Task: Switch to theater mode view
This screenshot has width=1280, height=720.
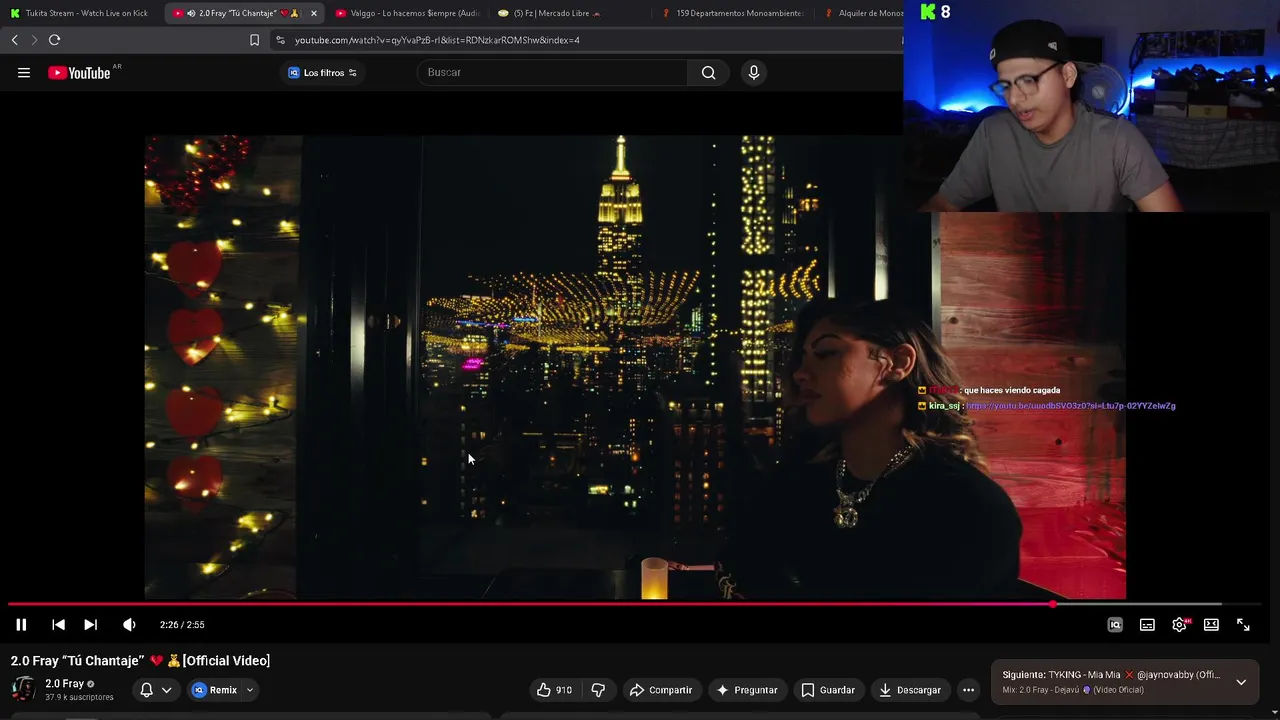Action: [1211, 625]
